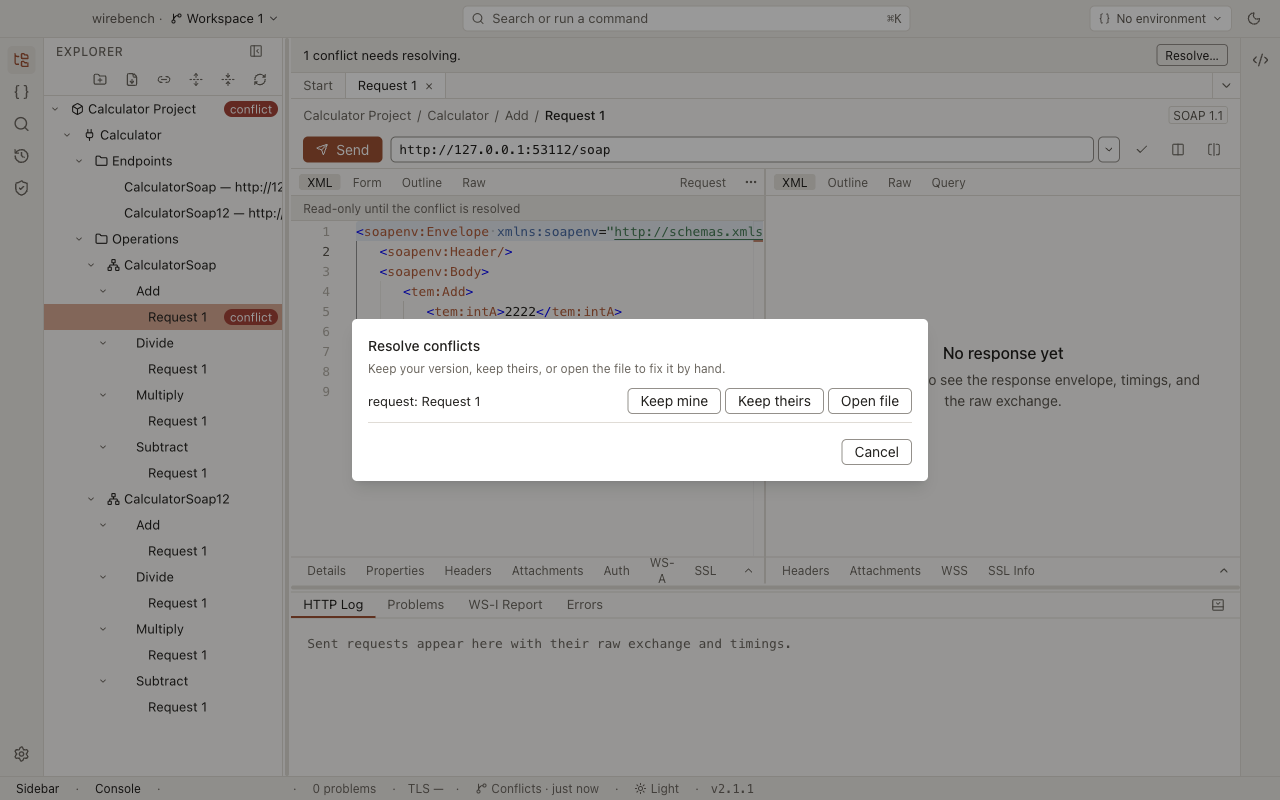The height and width of the screenshot is (800, 1280).
Task: Collapse the Endpoints folder
Action: (80, 161)
